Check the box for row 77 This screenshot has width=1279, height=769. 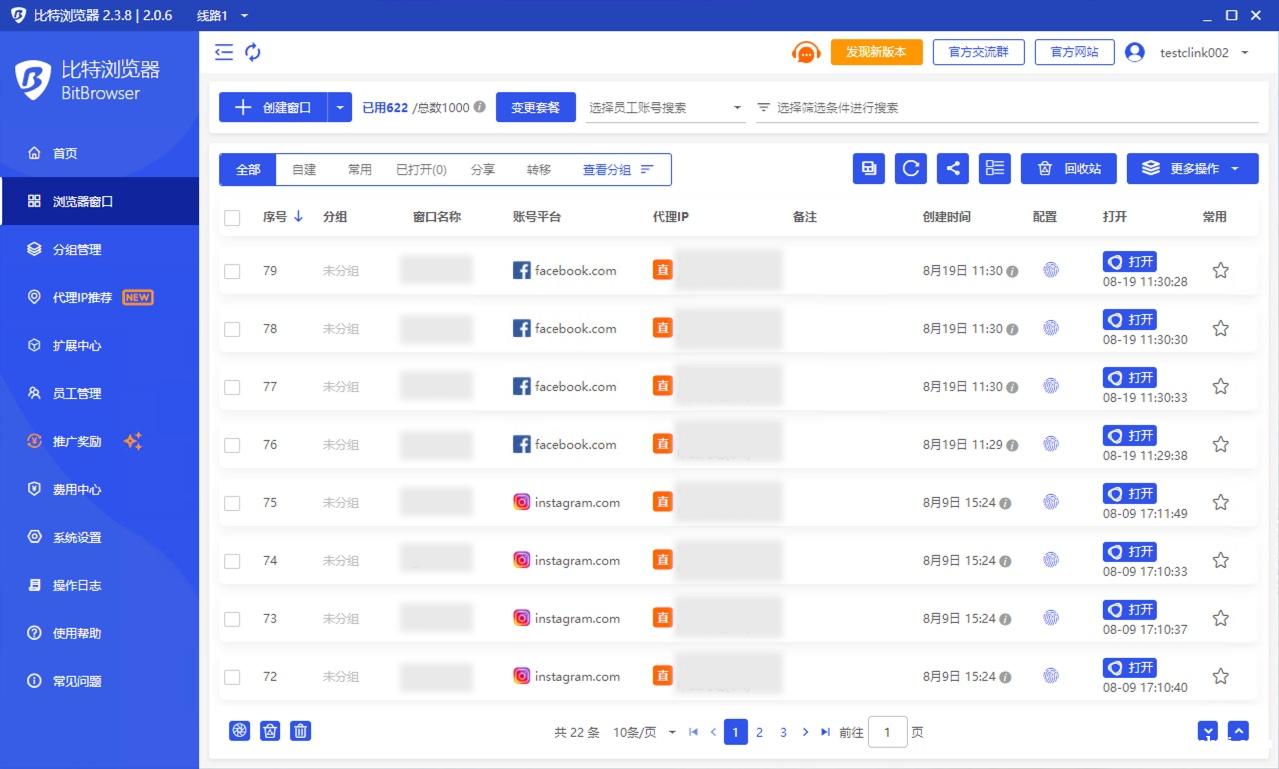[x=232, y=387]
